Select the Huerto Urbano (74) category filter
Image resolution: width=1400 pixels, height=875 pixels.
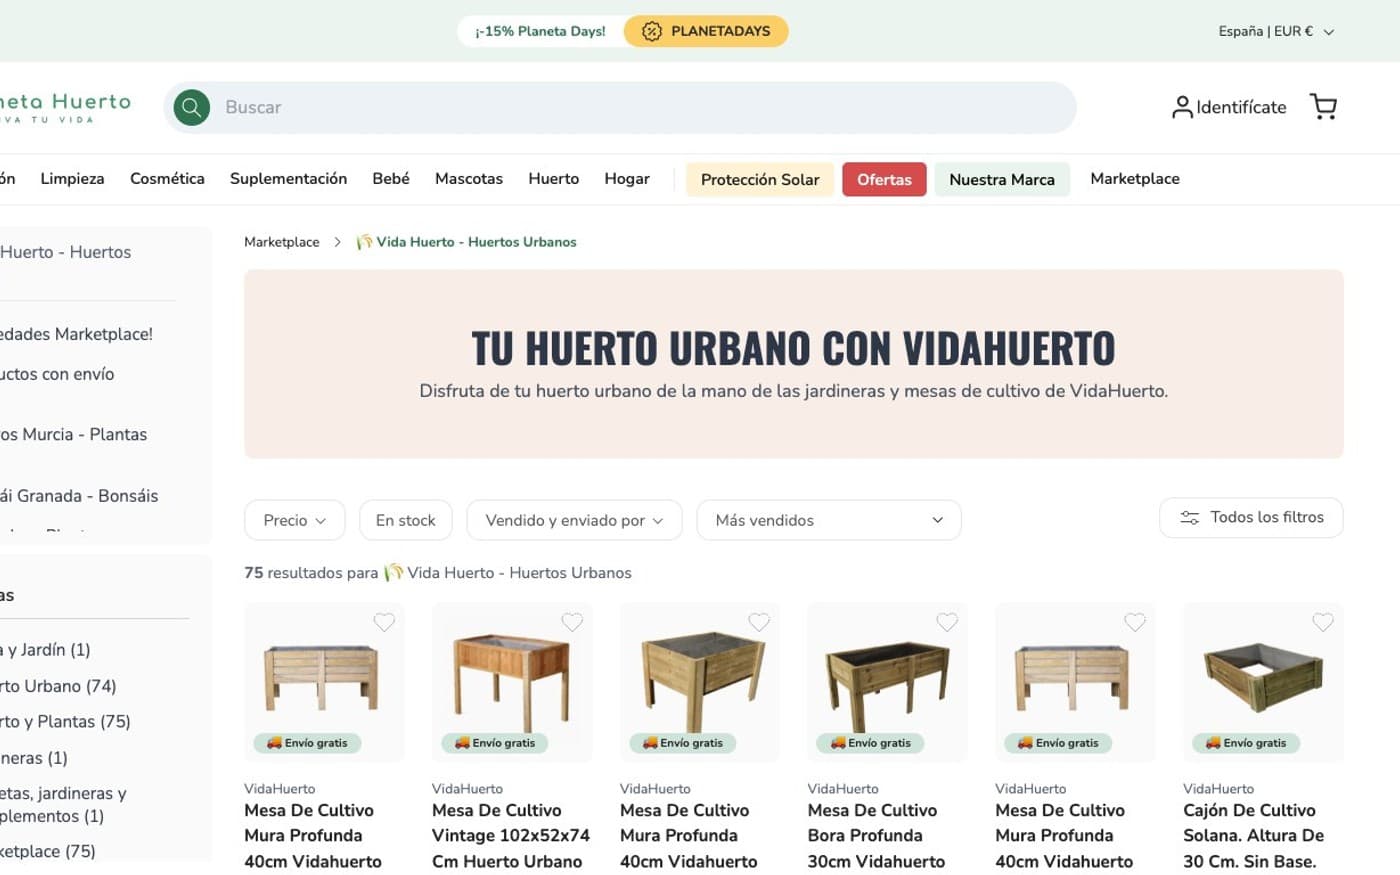(x=58, y=686)
